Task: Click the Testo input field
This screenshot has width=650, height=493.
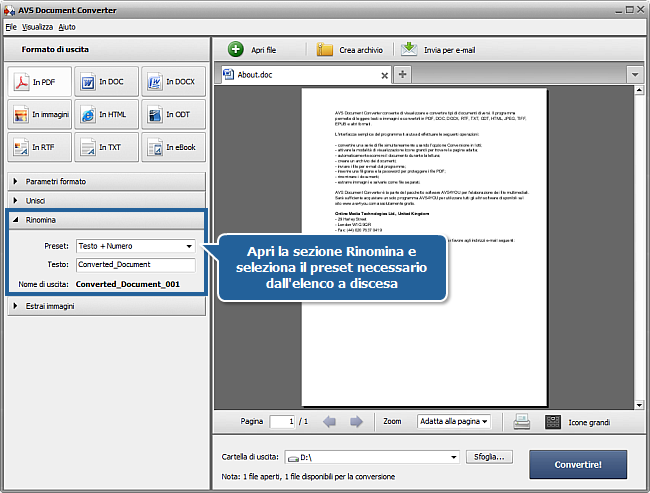Action: [136, 265]
